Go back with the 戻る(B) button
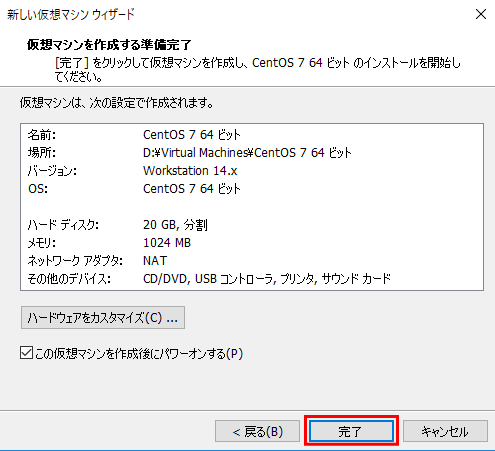This screenshot has width=495, height=451. (x=257, y=432)
